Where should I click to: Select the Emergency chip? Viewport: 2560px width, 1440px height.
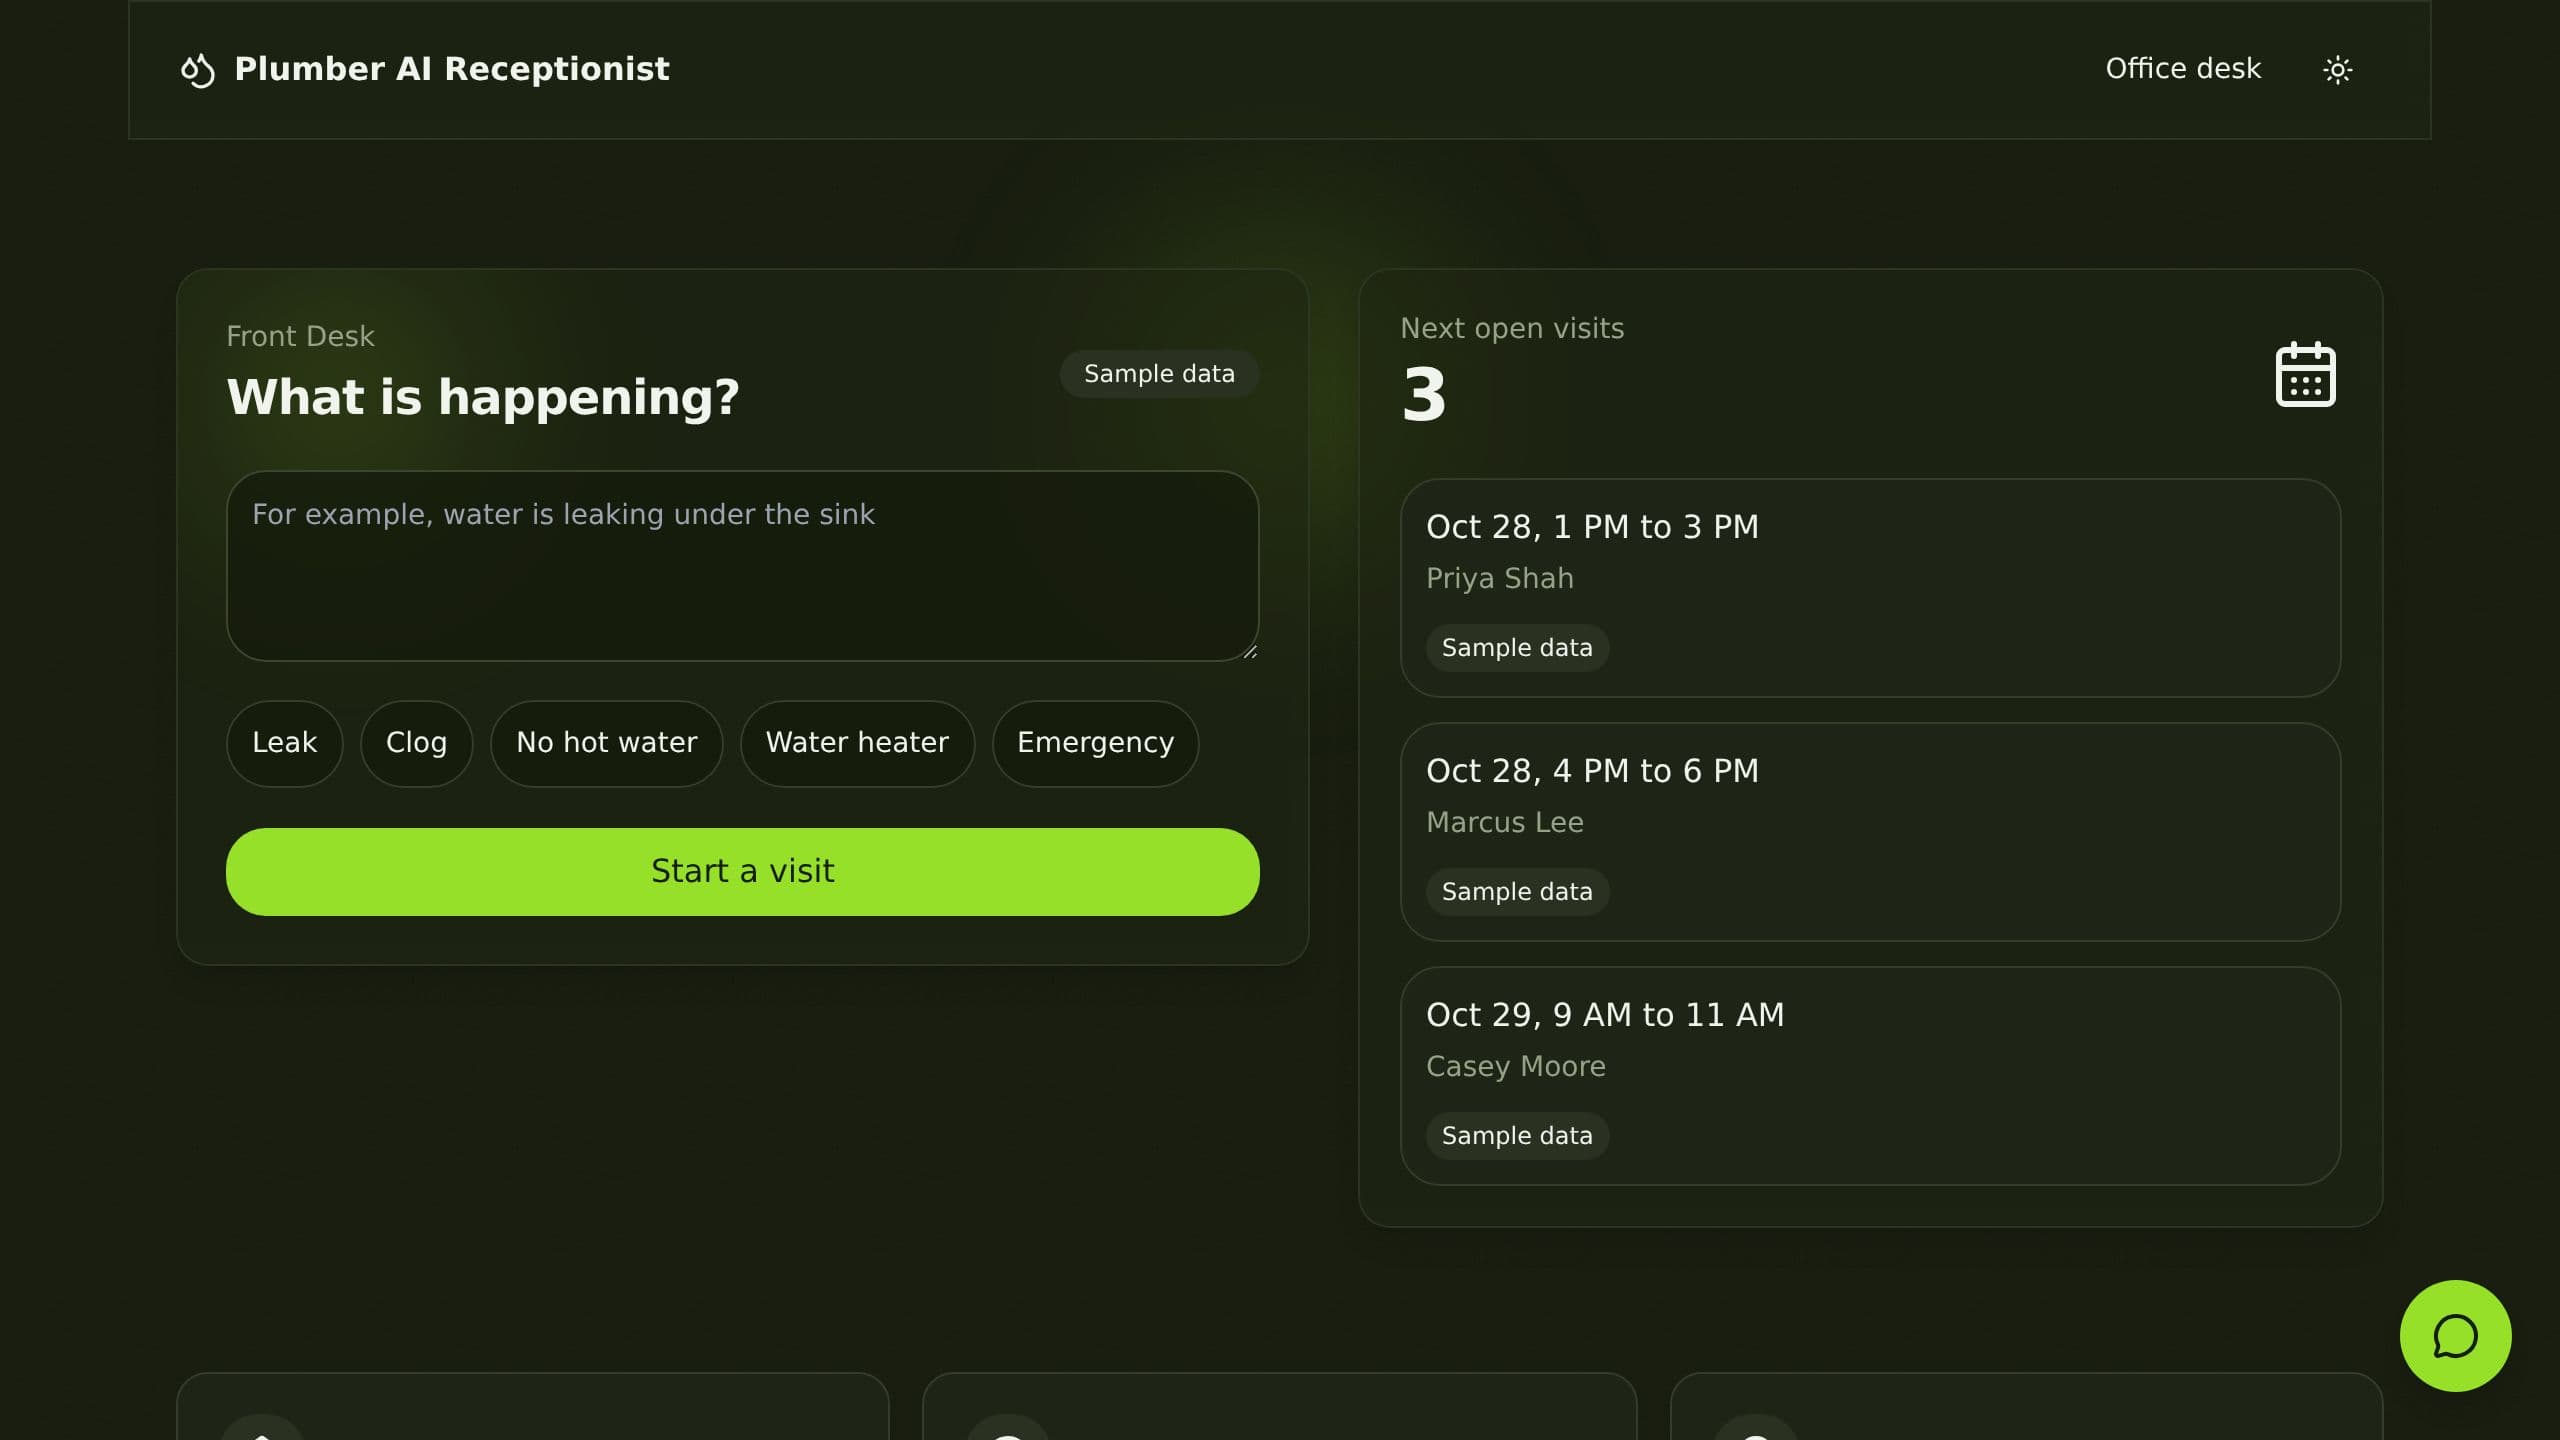(x=1095, y=743)
